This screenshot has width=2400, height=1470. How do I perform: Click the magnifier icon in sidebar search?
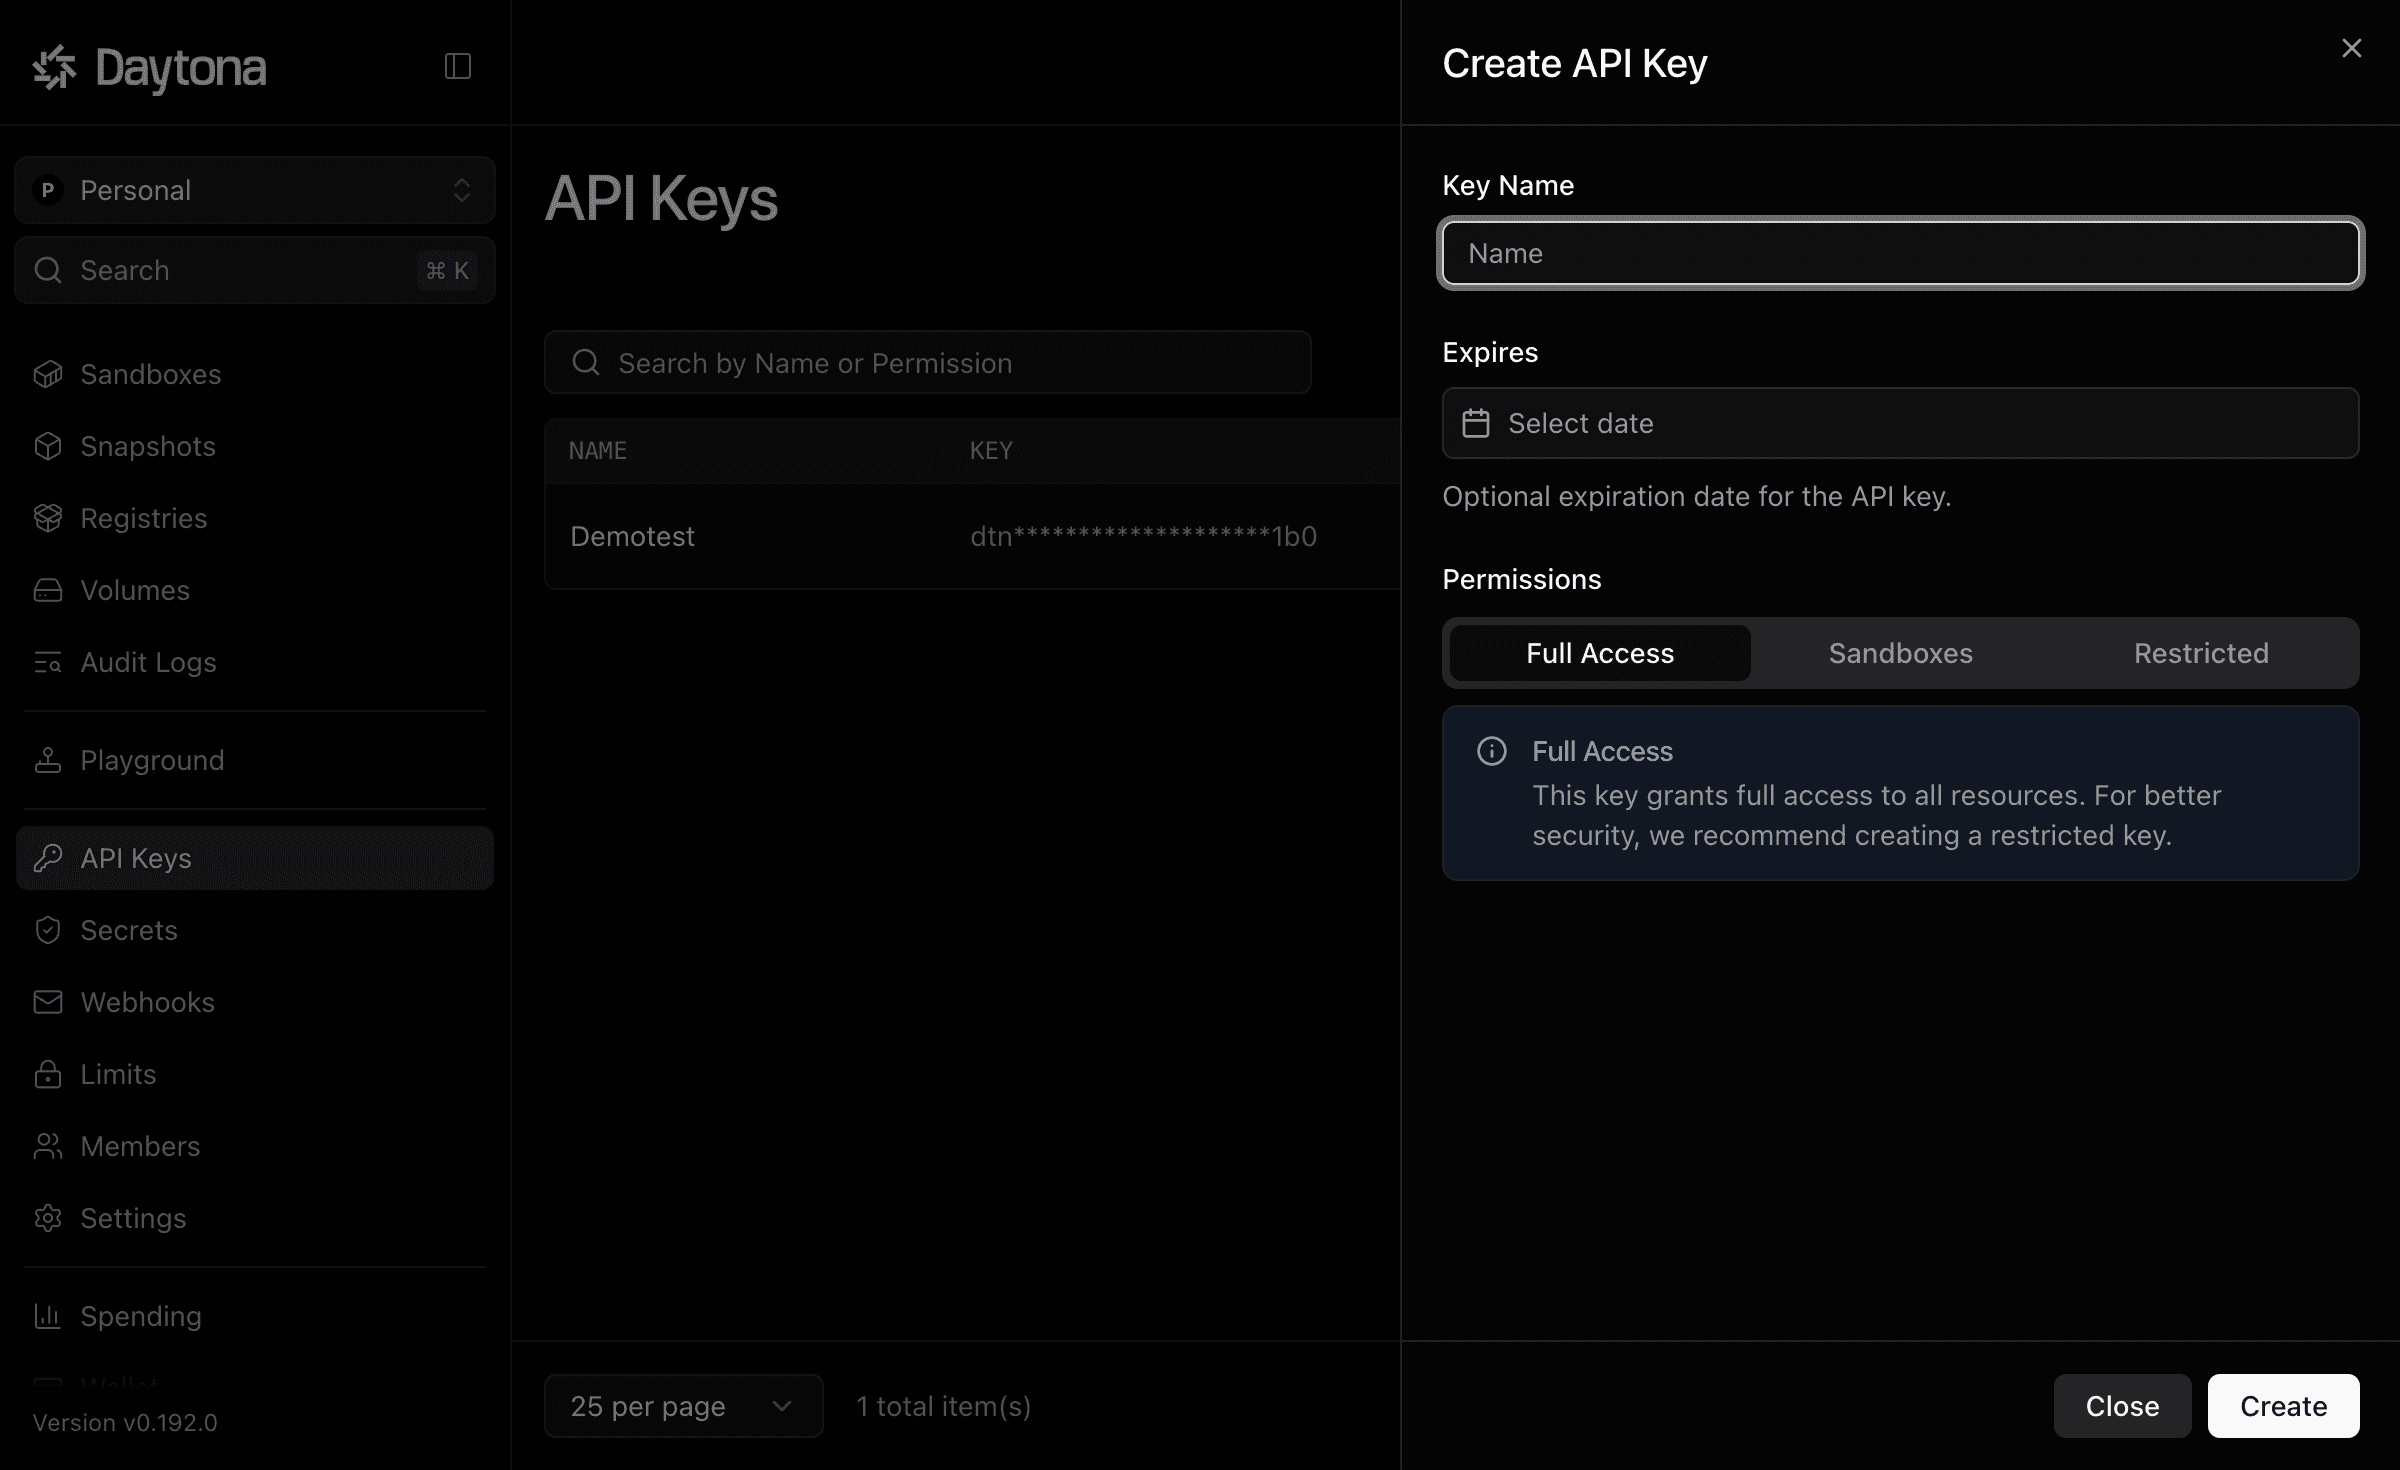(x=48, y=270)
